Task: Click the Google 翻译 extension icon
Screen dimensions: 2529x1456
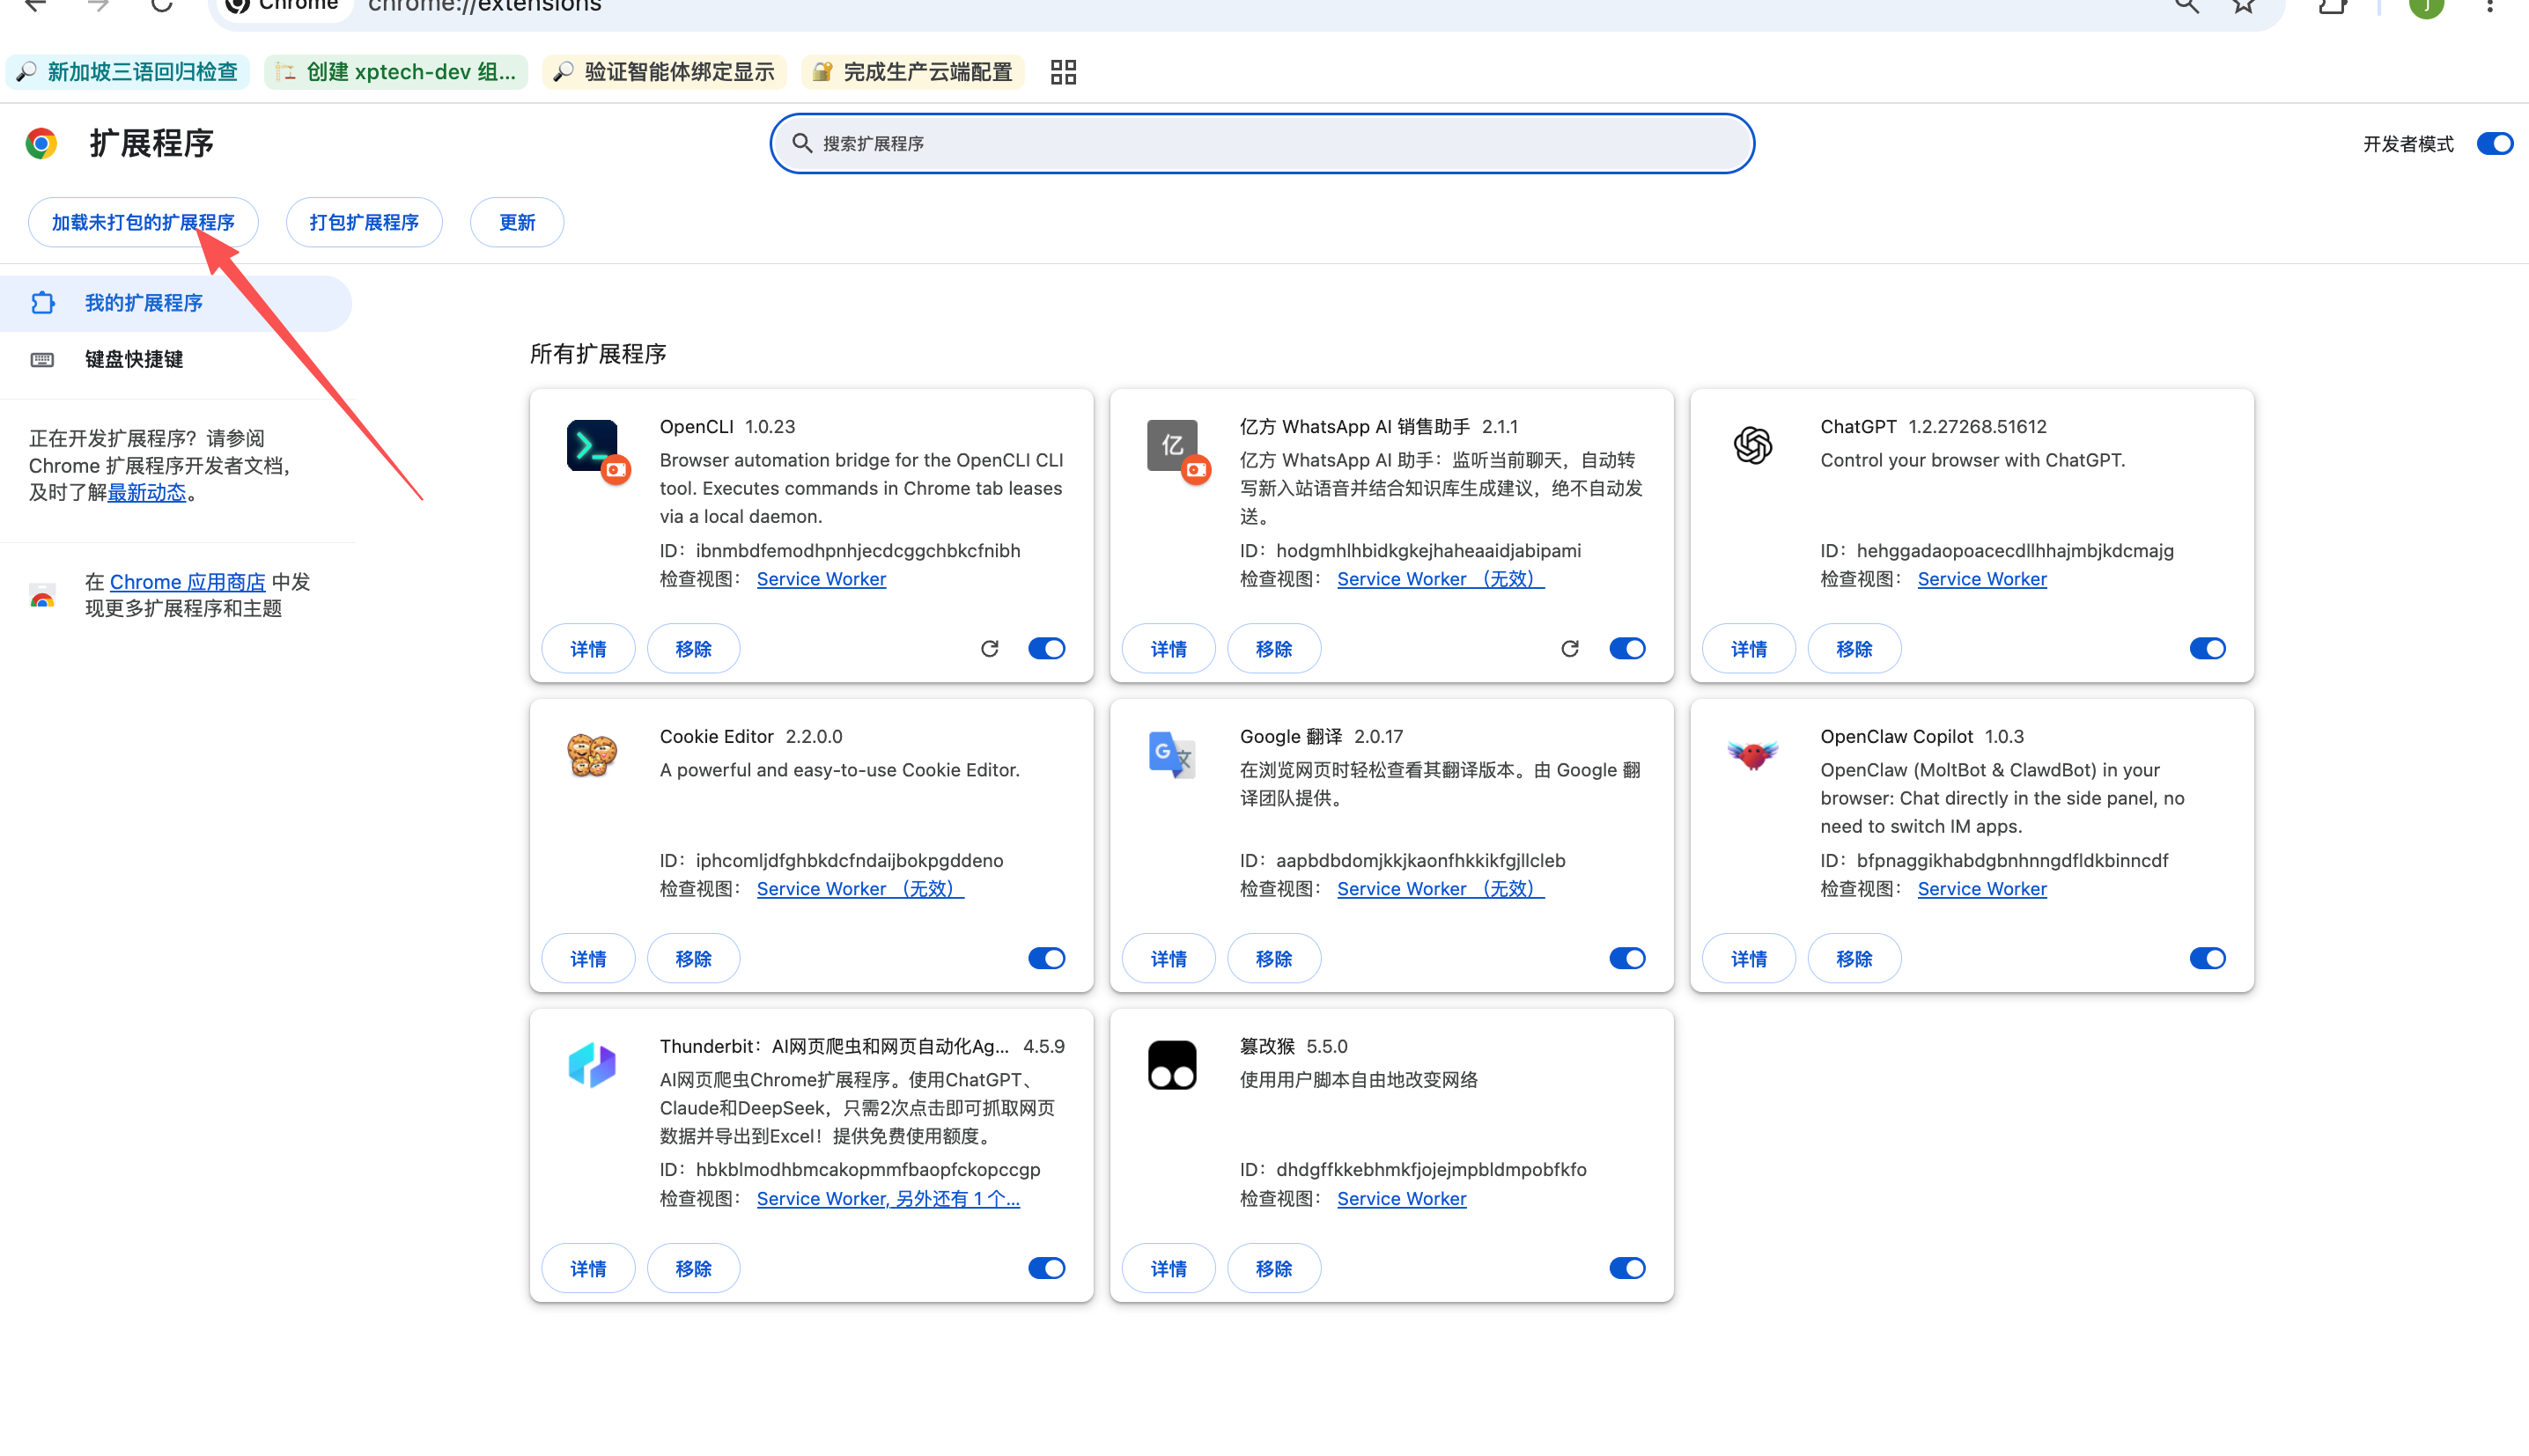Action: coord(1172,756)
